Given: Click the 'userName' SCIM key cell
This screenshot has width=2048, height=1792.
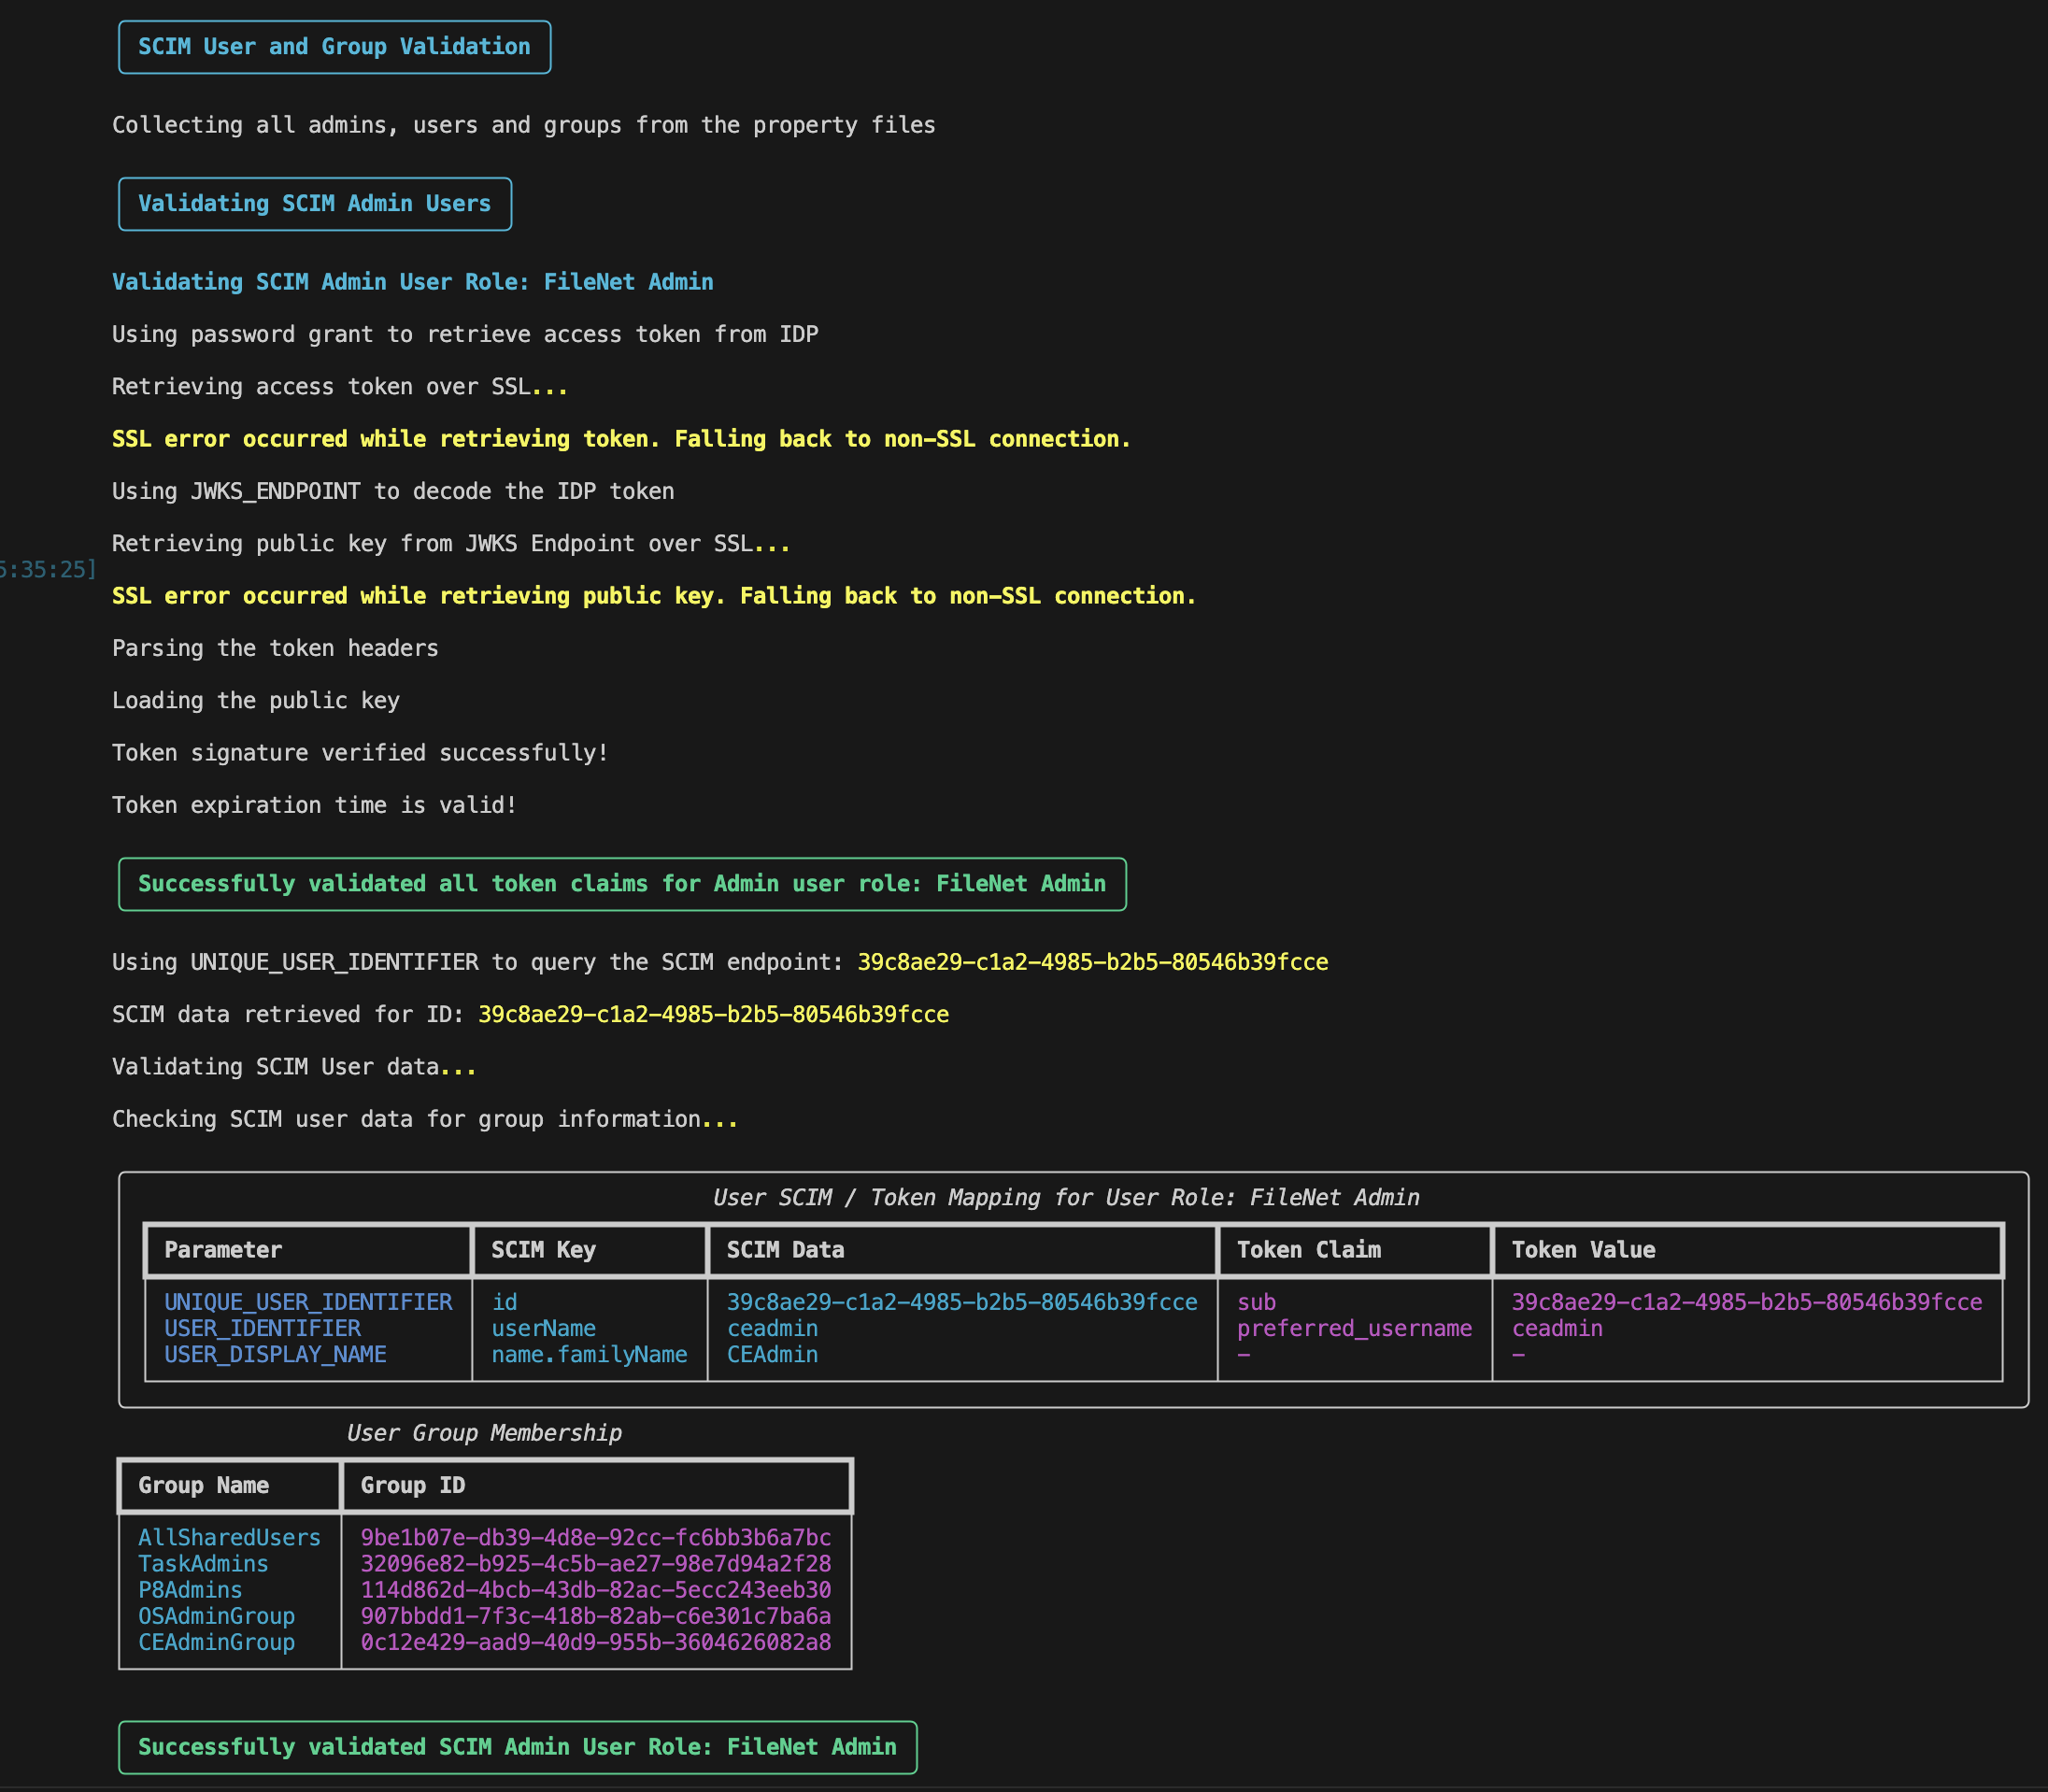Looking at the screenshot, I should point(543,1328).
